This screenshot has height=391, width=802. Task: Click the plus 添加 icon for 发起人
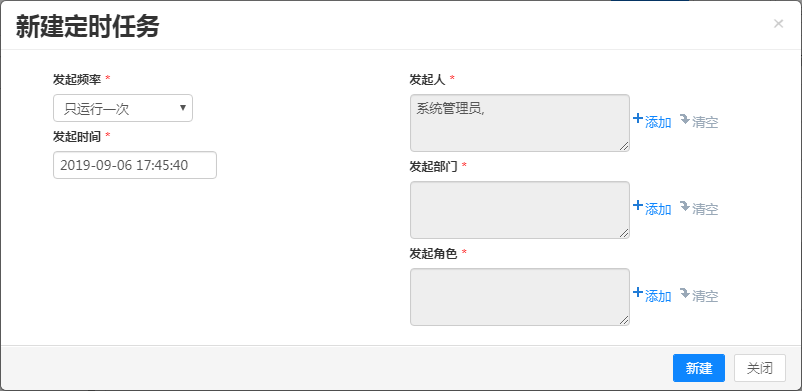coord(637,119)
